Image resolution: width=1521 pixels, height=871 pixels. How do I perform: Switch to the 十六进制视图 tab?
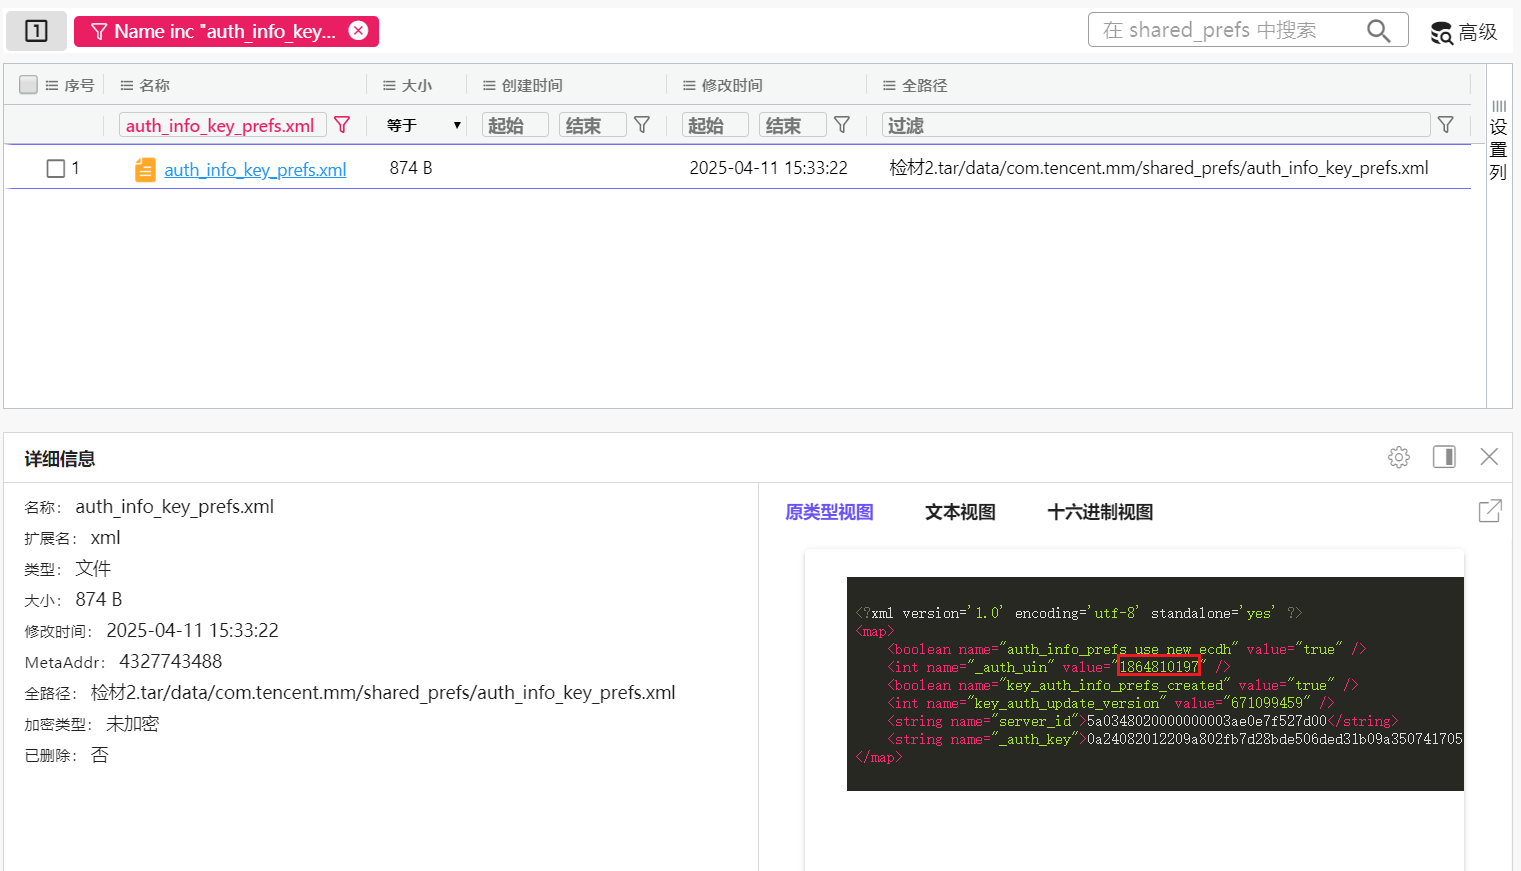[x=1100, y=512]
